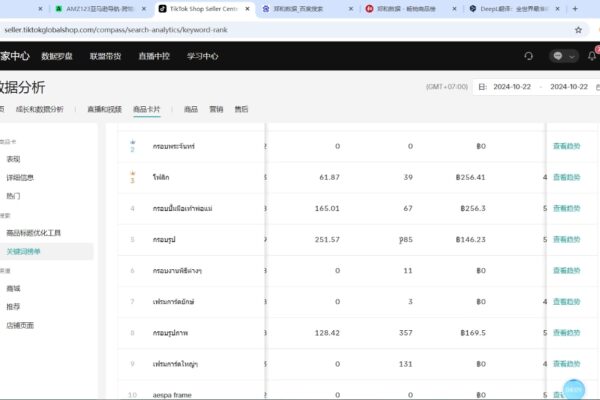Open 商品标题优化工具 in sidebar
This screenshot has width=600, height=400.
coord(34,233)
